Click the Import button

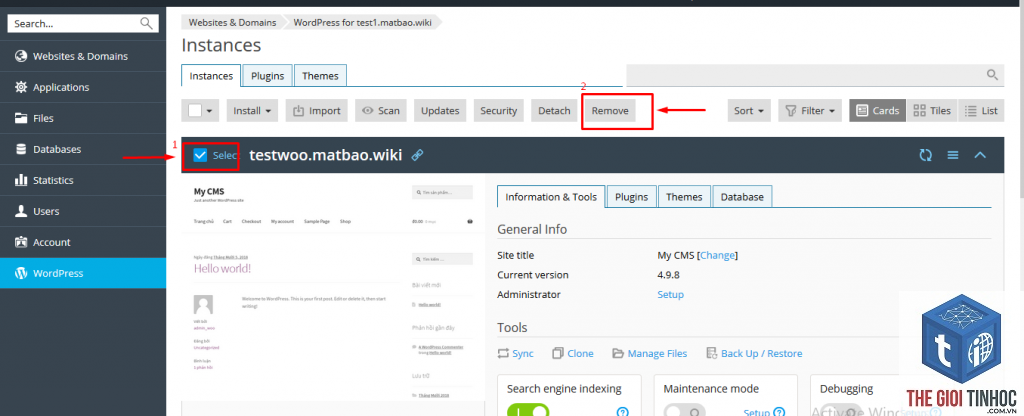317,110
